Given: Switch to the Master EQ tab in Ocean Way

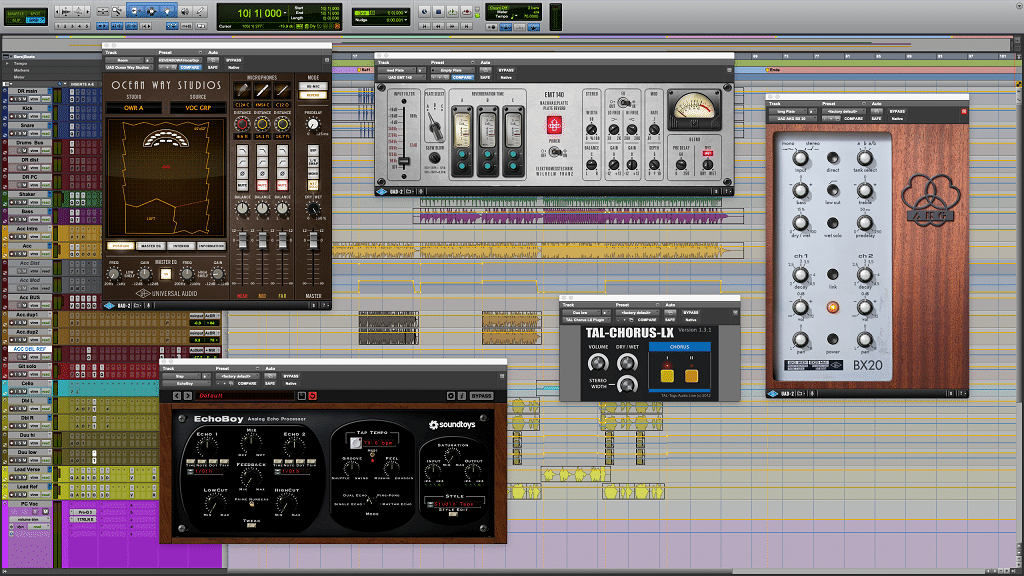Looking at the screenshot, I should point(151,246).
